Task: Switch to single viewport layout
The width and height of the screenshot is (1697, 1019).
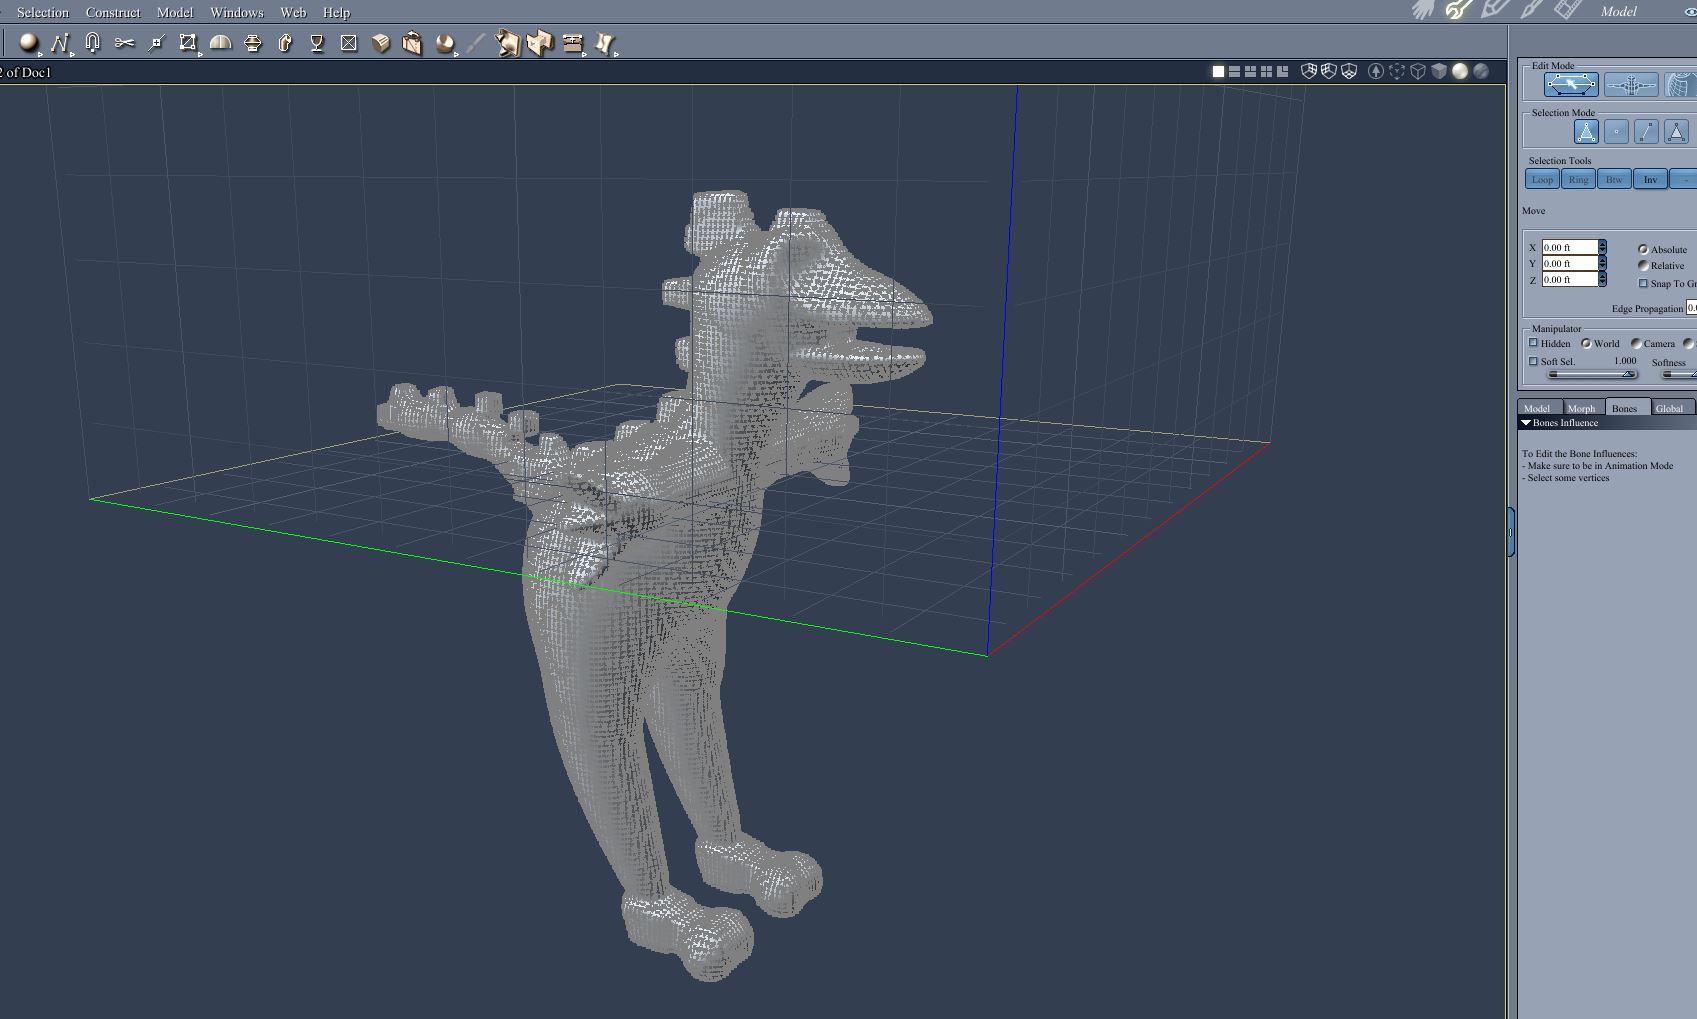Action: 1218,71
